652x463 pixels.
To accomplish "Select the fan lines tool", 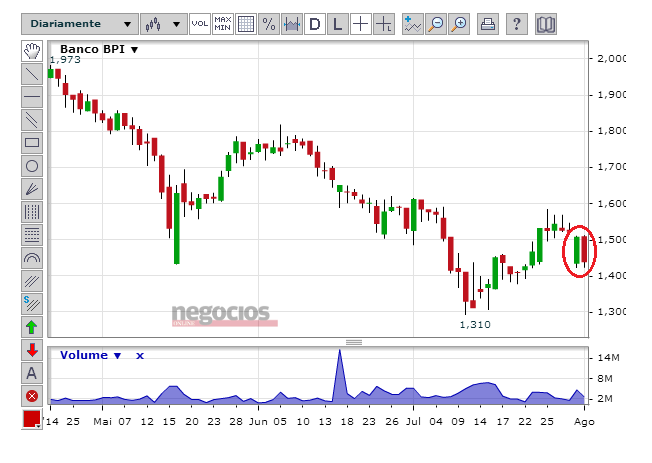I will pyautogui.click(x=32, y=189).
